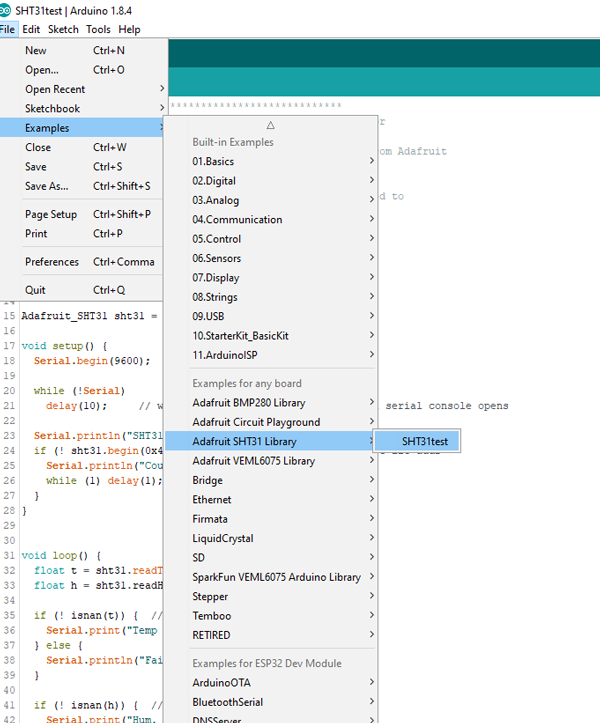Select Adafruit SHT31 Library entry

pos(271,441)
